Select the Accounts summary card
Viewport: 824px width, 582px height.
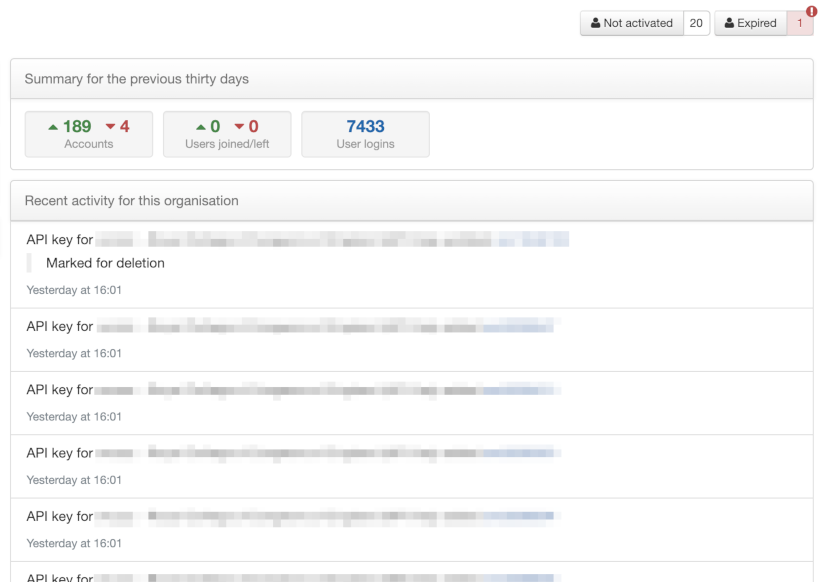point(88,133)
